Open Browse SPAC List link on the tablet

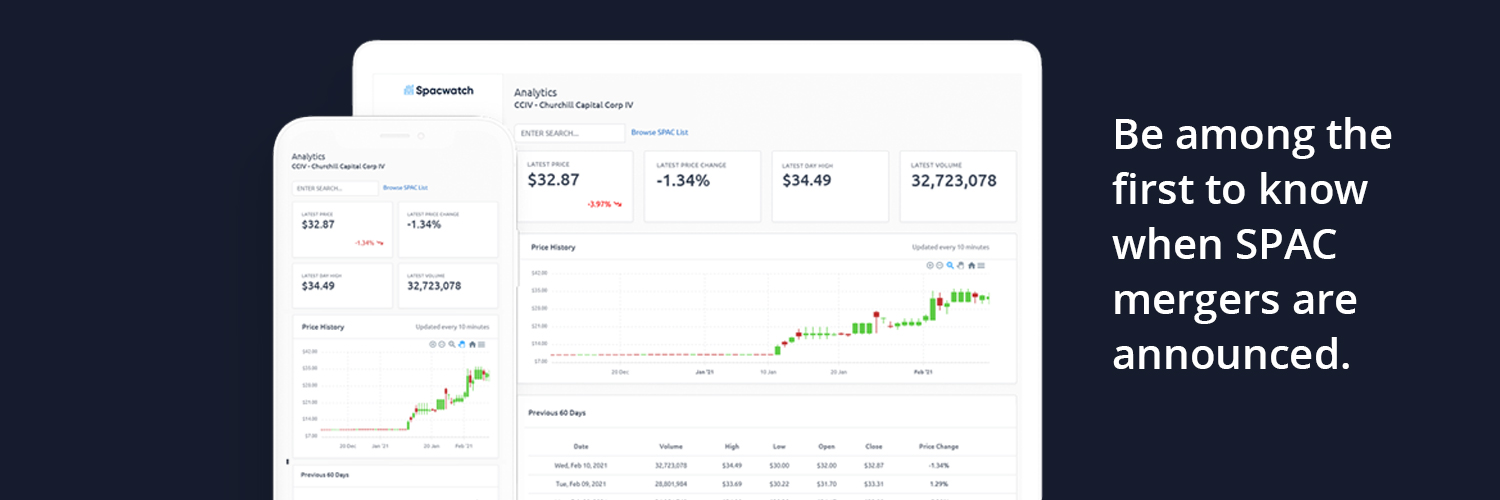tap(659, 132)
